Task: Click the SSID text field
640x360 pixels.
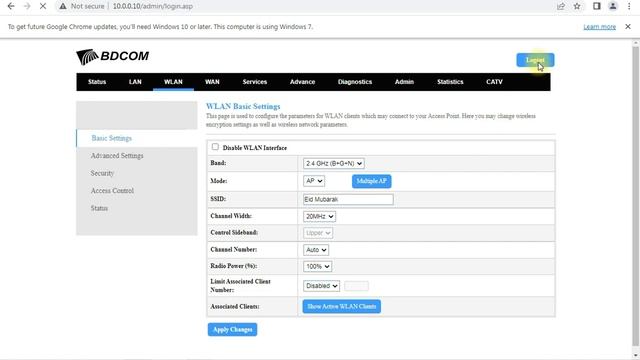Action: tap(348, 199)
